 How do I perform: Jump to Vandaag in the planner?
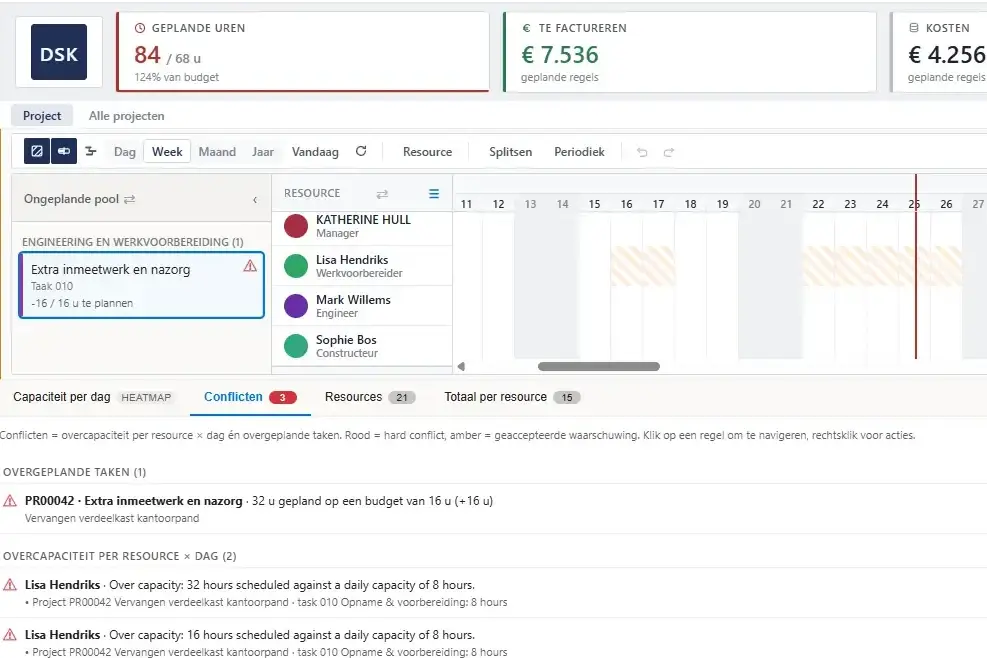[x=315, y=152]
